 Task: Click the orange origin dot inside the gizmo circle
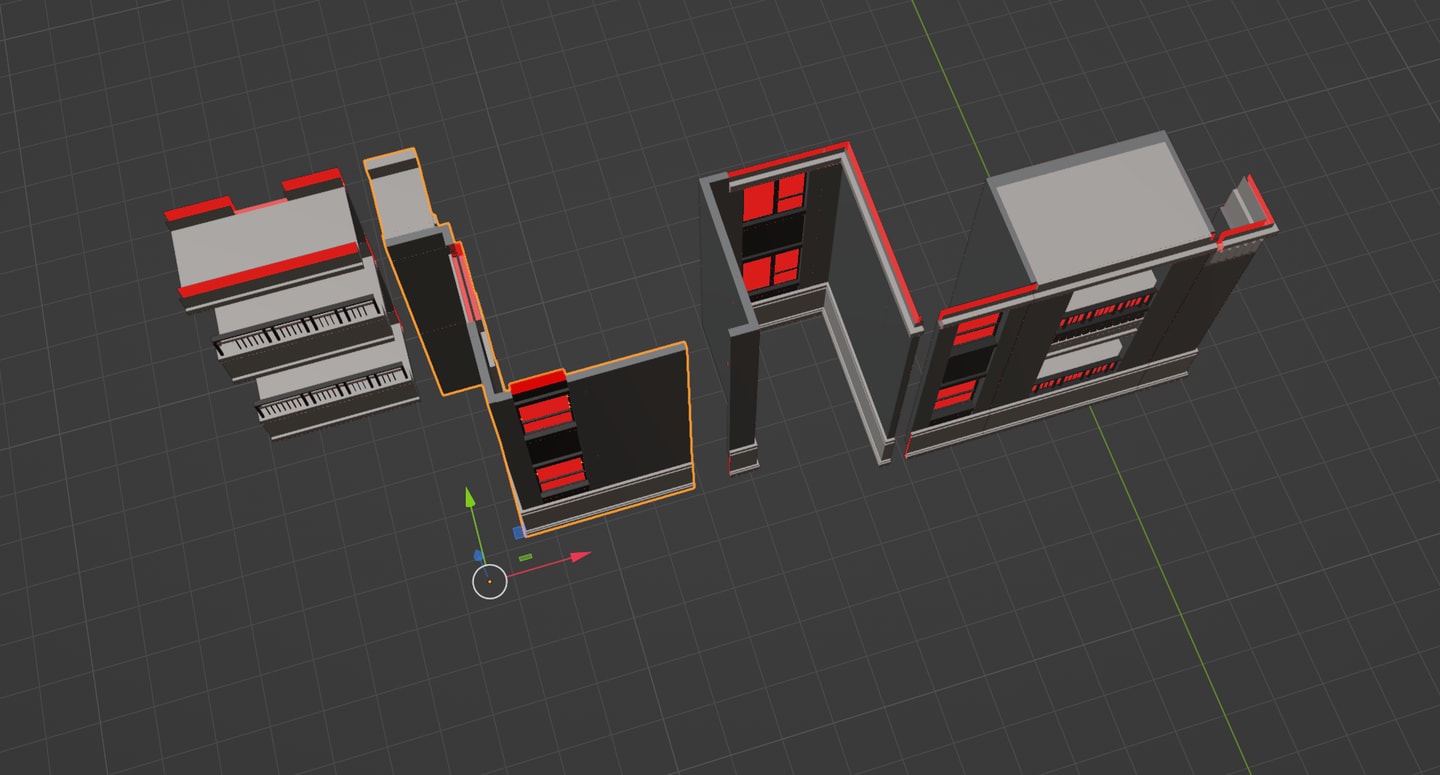(x=489, y=581)
